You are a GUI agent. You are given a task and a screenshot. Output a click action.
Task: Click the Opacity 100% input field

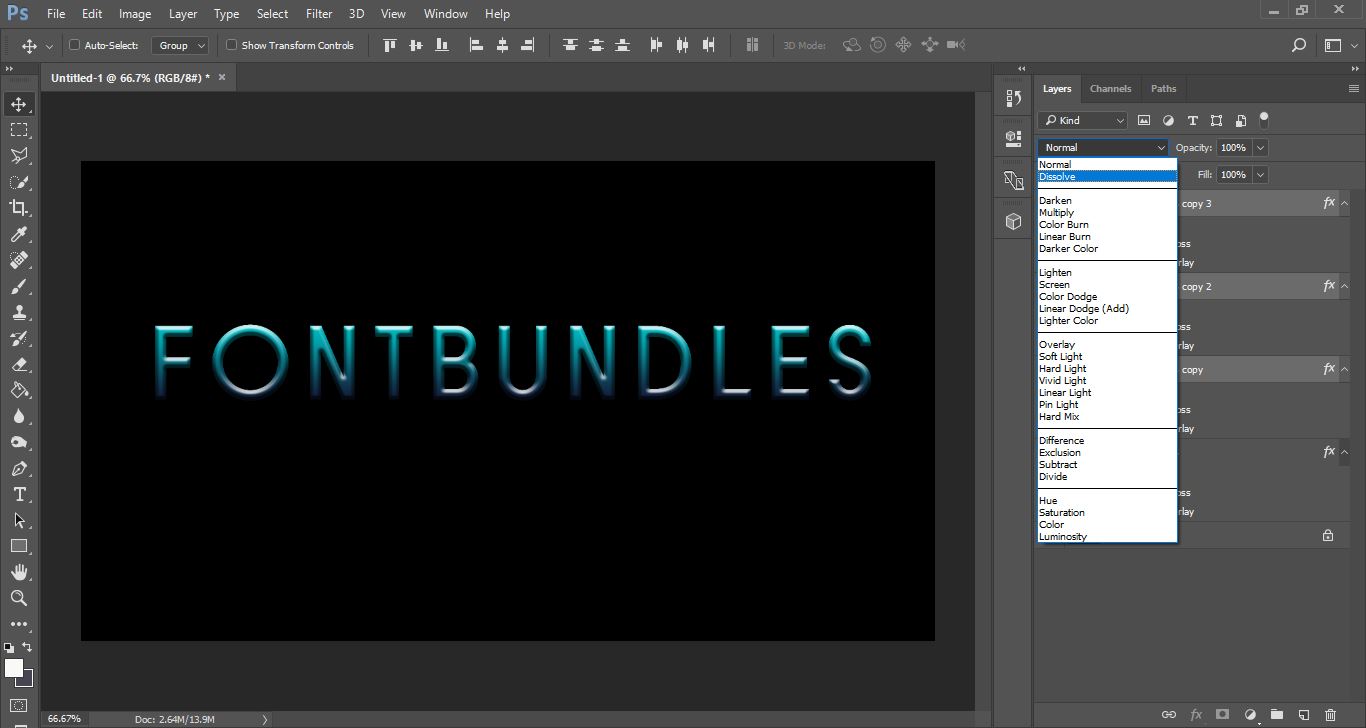coord(1234,147)
